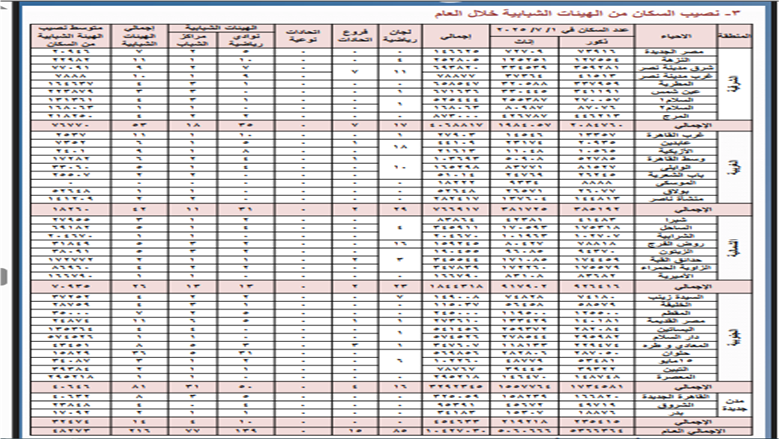Select the district cell 'الخليفة'
Viewport: 779px width, 439px height.
(x=675, y=305)
